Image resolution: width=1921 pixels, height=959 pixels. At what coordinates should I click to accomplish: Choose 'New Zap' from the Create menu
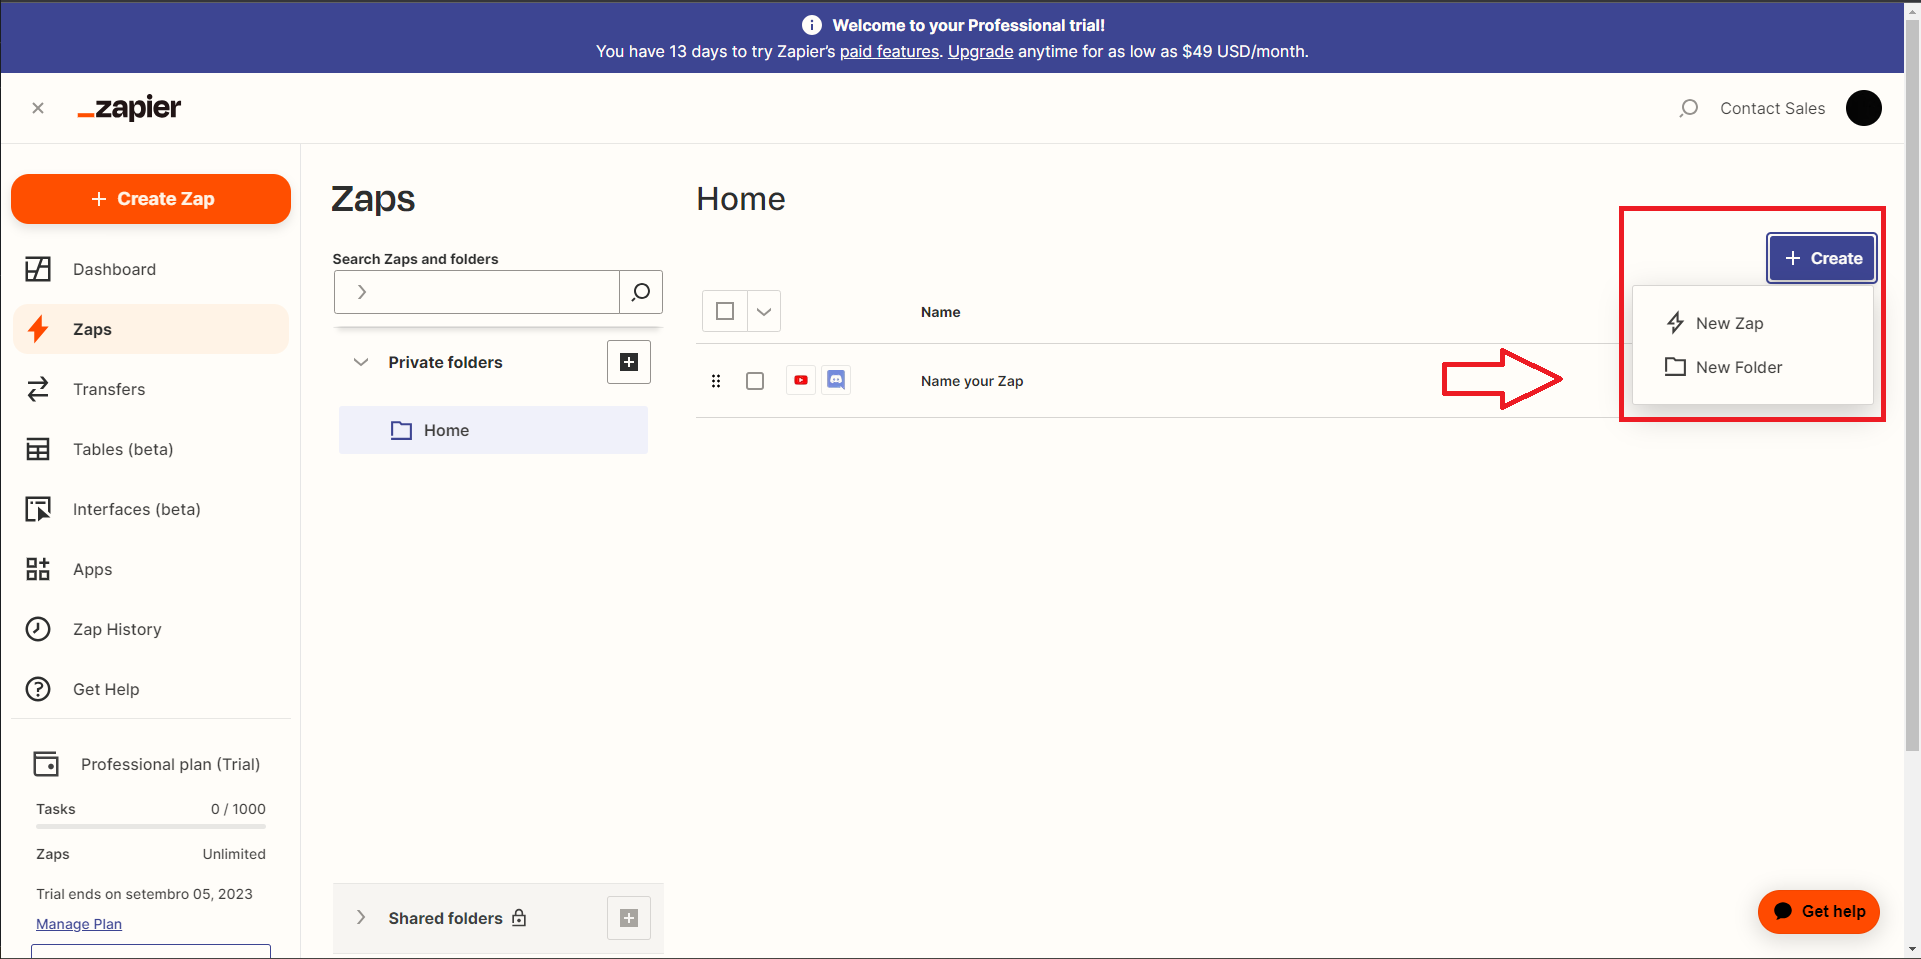coord(1729,322)
